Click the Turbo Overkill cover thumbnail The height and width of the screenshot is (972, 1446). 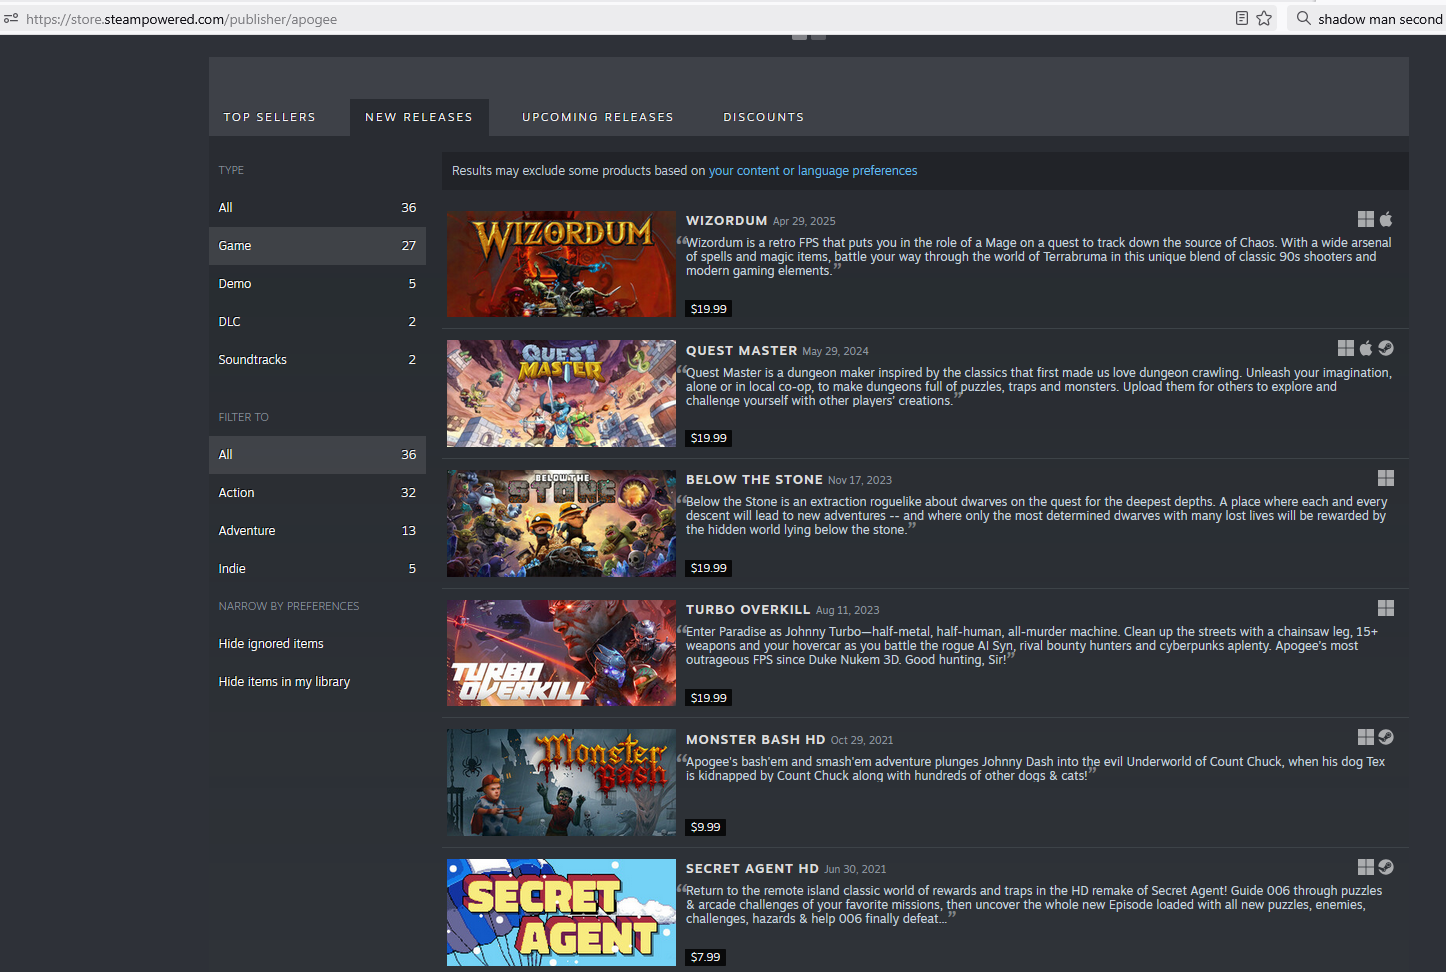coord(561,653)
